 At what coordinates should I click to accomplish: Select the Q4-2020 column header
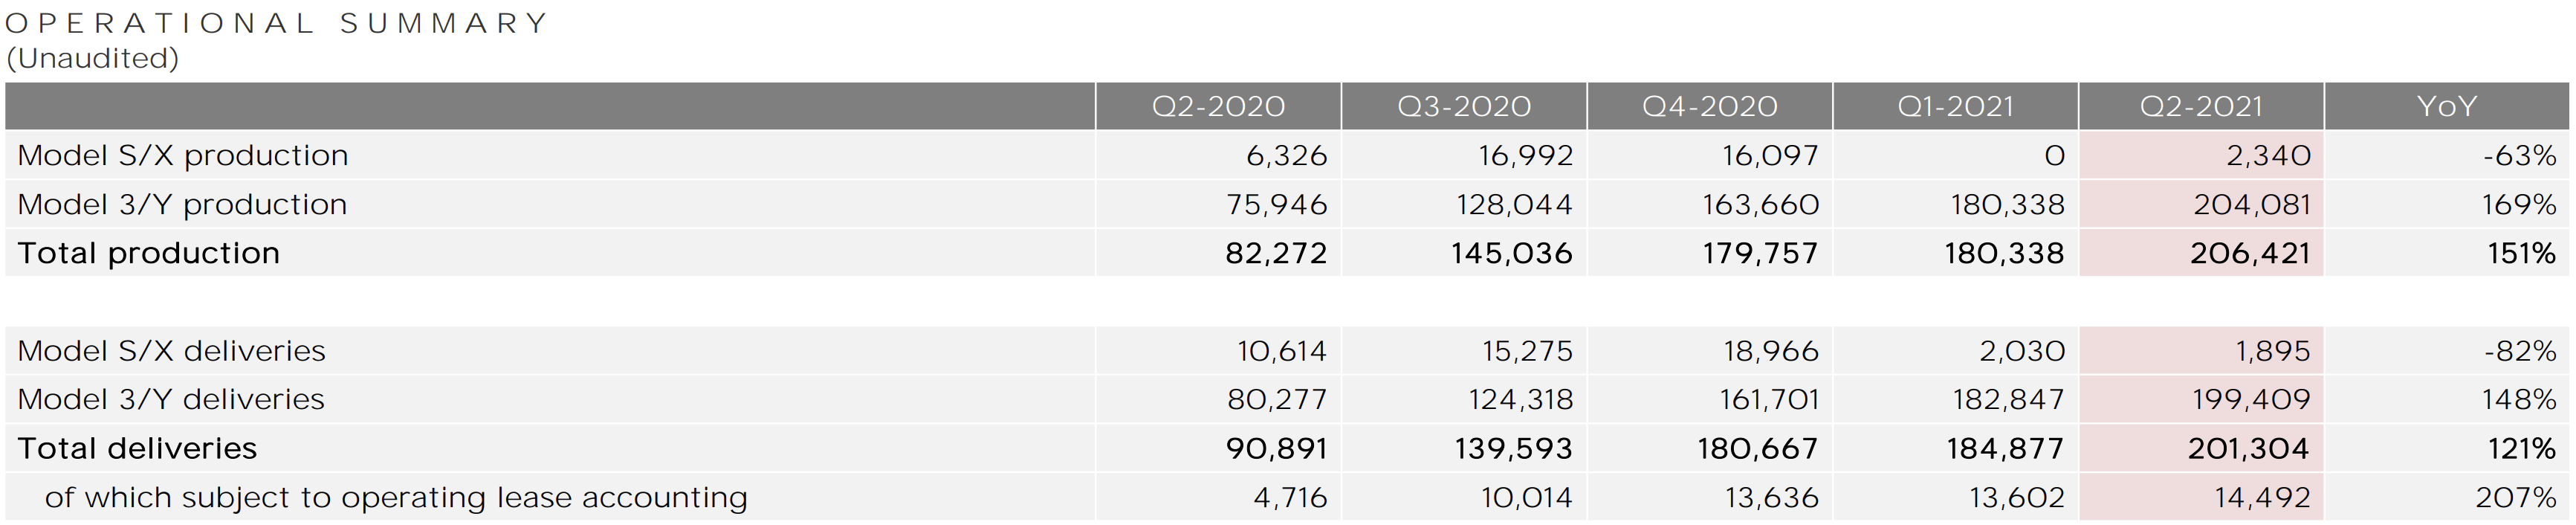[x=1710, y=106]
